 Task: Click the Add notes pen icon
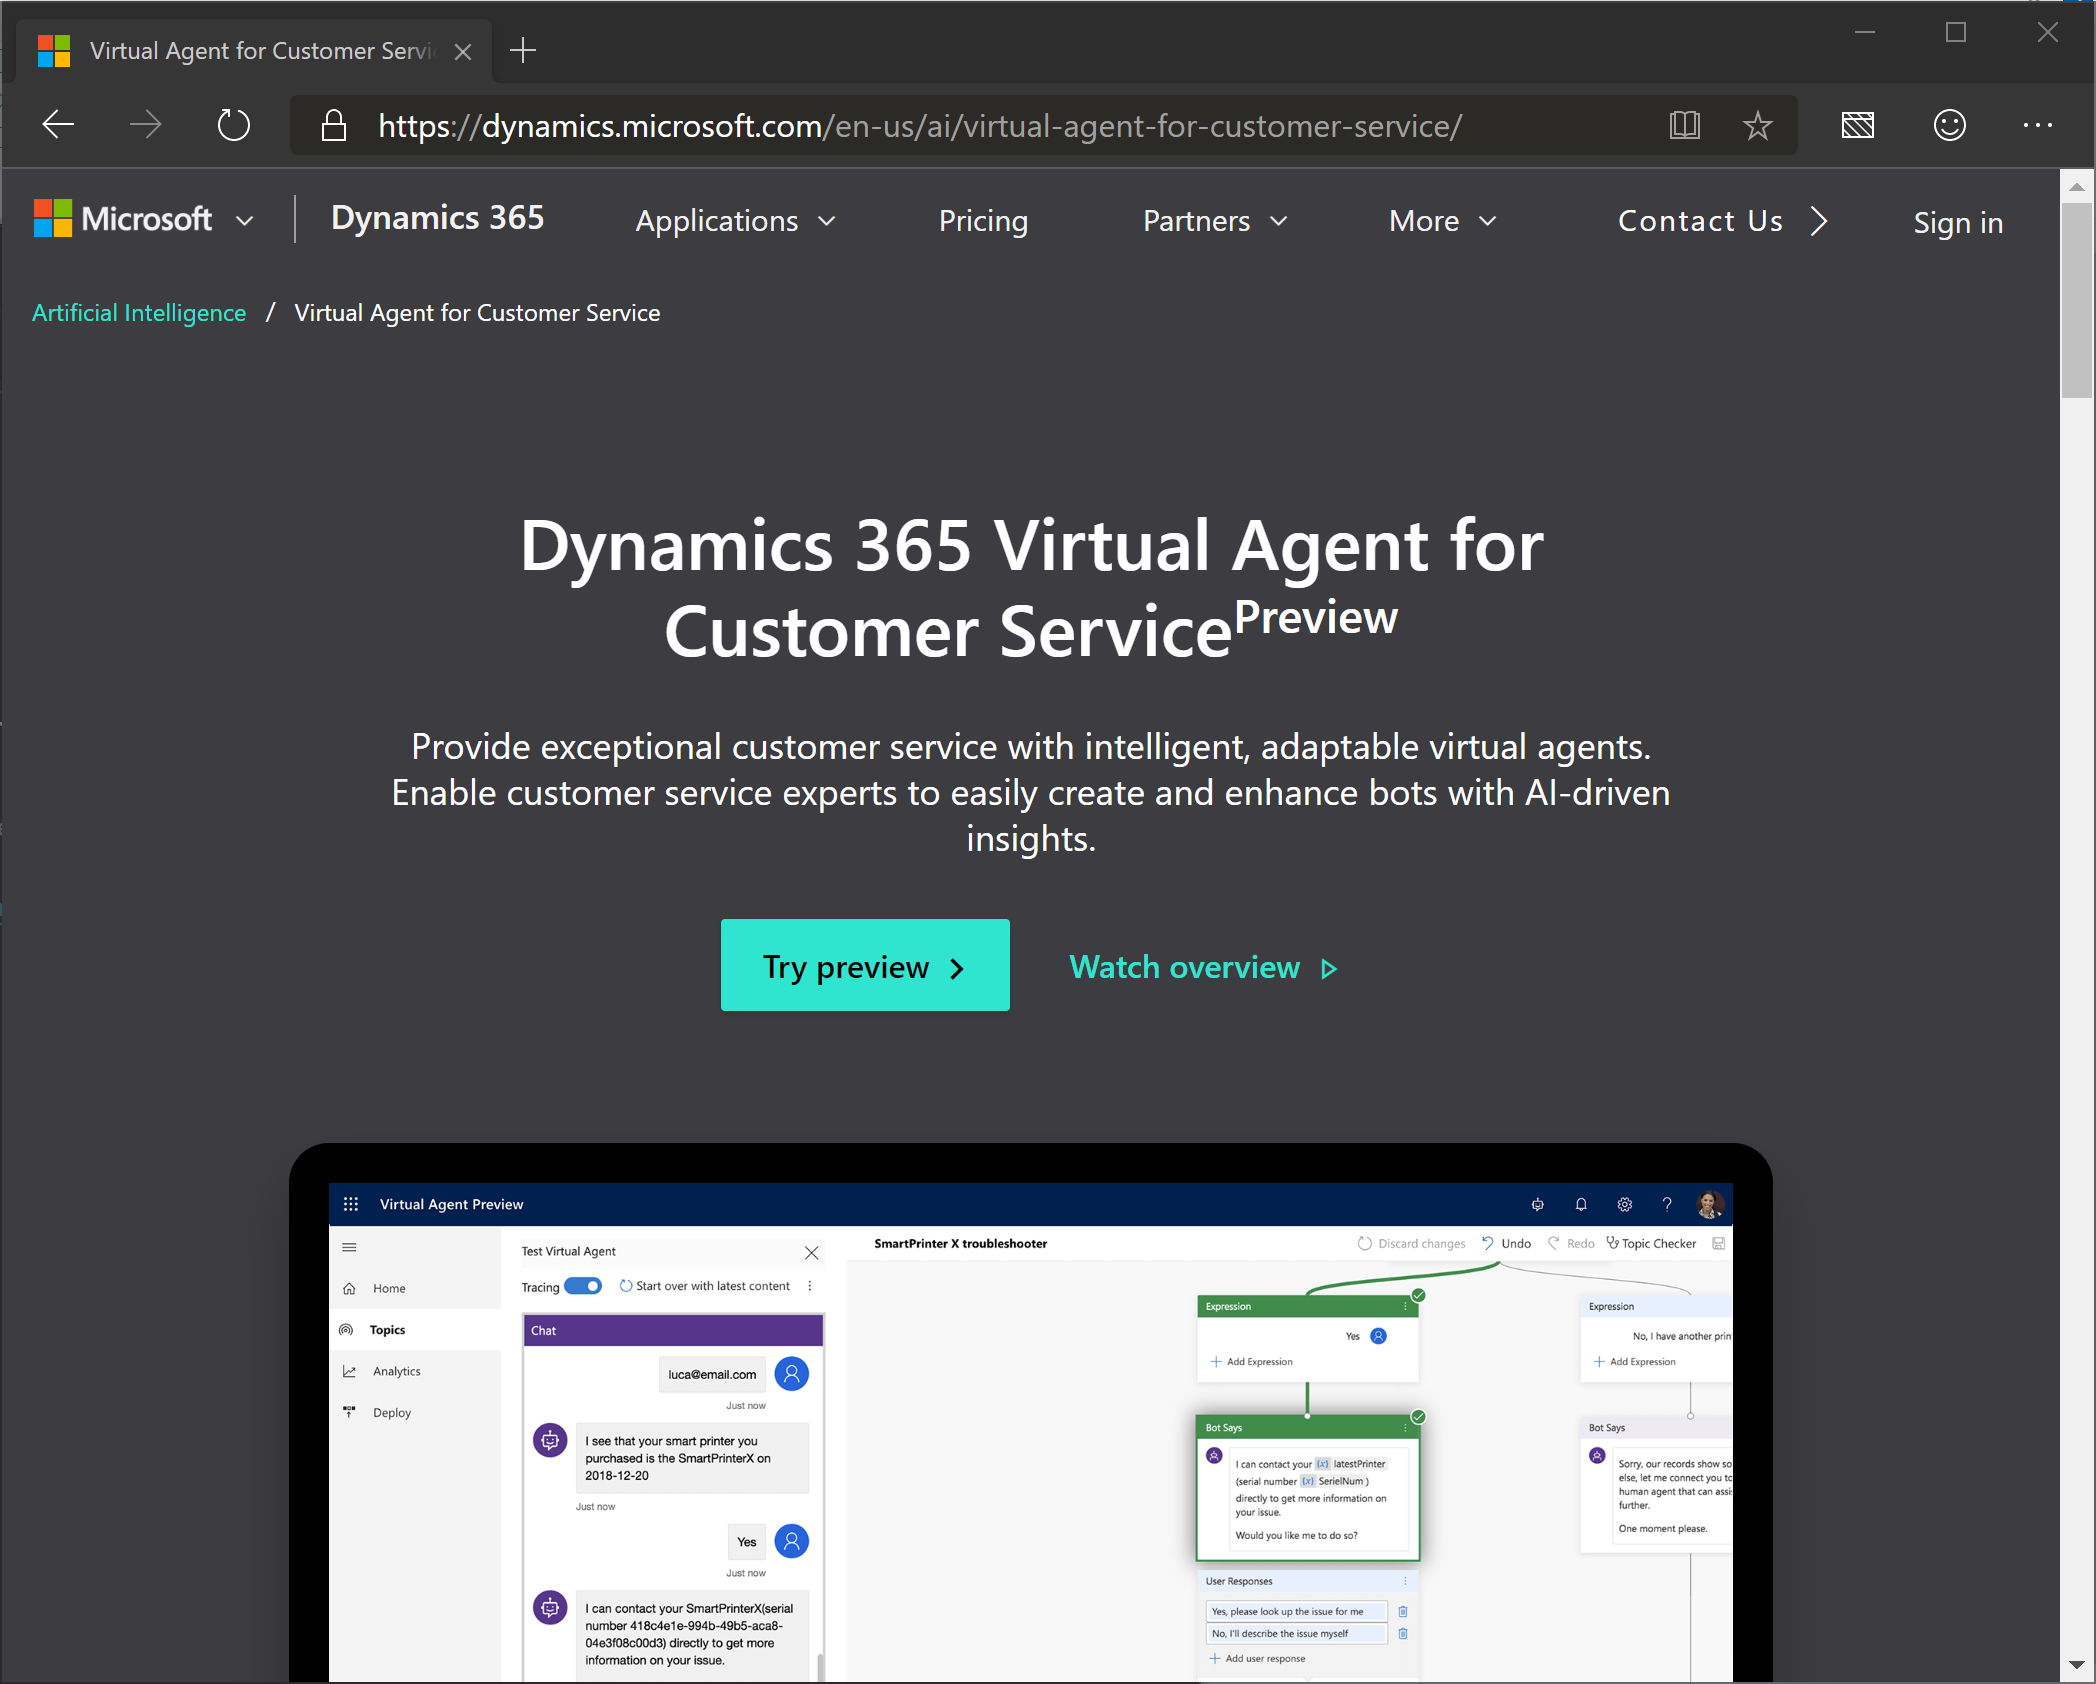point(1857,125)
